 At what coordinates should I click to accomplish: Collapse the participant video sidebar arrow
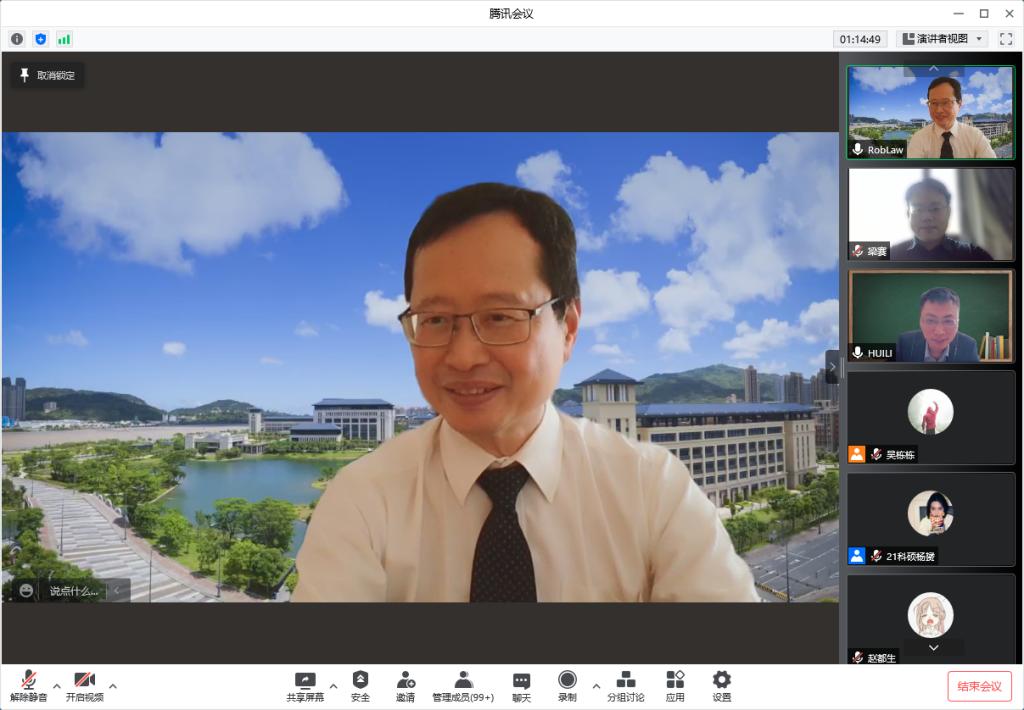832,367
